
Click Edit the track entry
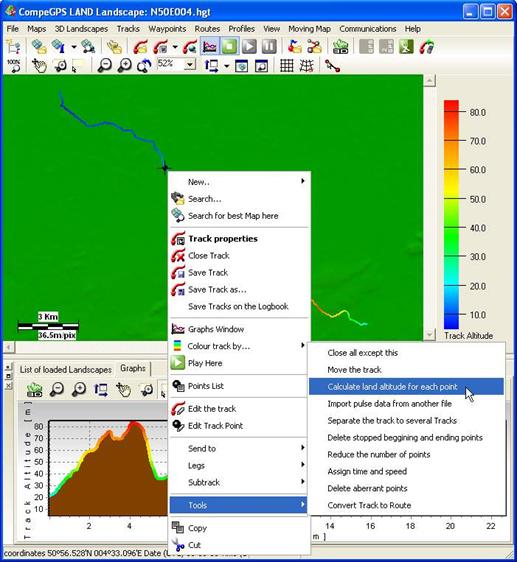[x=239, y=409]
